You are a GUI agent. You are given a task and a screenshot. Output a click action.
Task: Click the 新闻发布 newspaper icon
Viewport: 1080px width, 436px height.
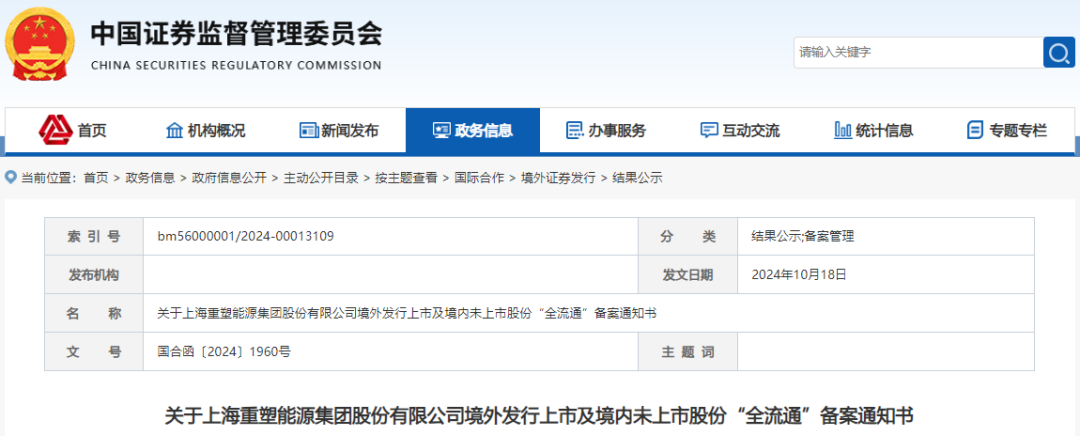click(x=308, y=129)
